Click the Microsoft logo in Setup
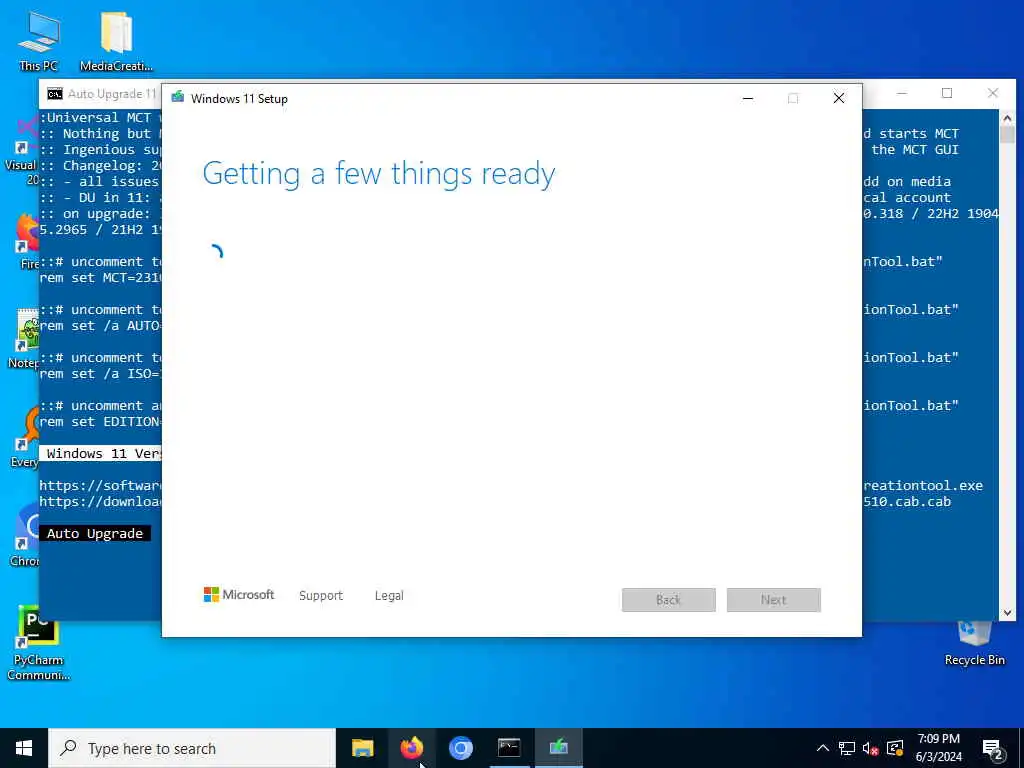Screen dimensions: 1024x768 tap(239, 595)
